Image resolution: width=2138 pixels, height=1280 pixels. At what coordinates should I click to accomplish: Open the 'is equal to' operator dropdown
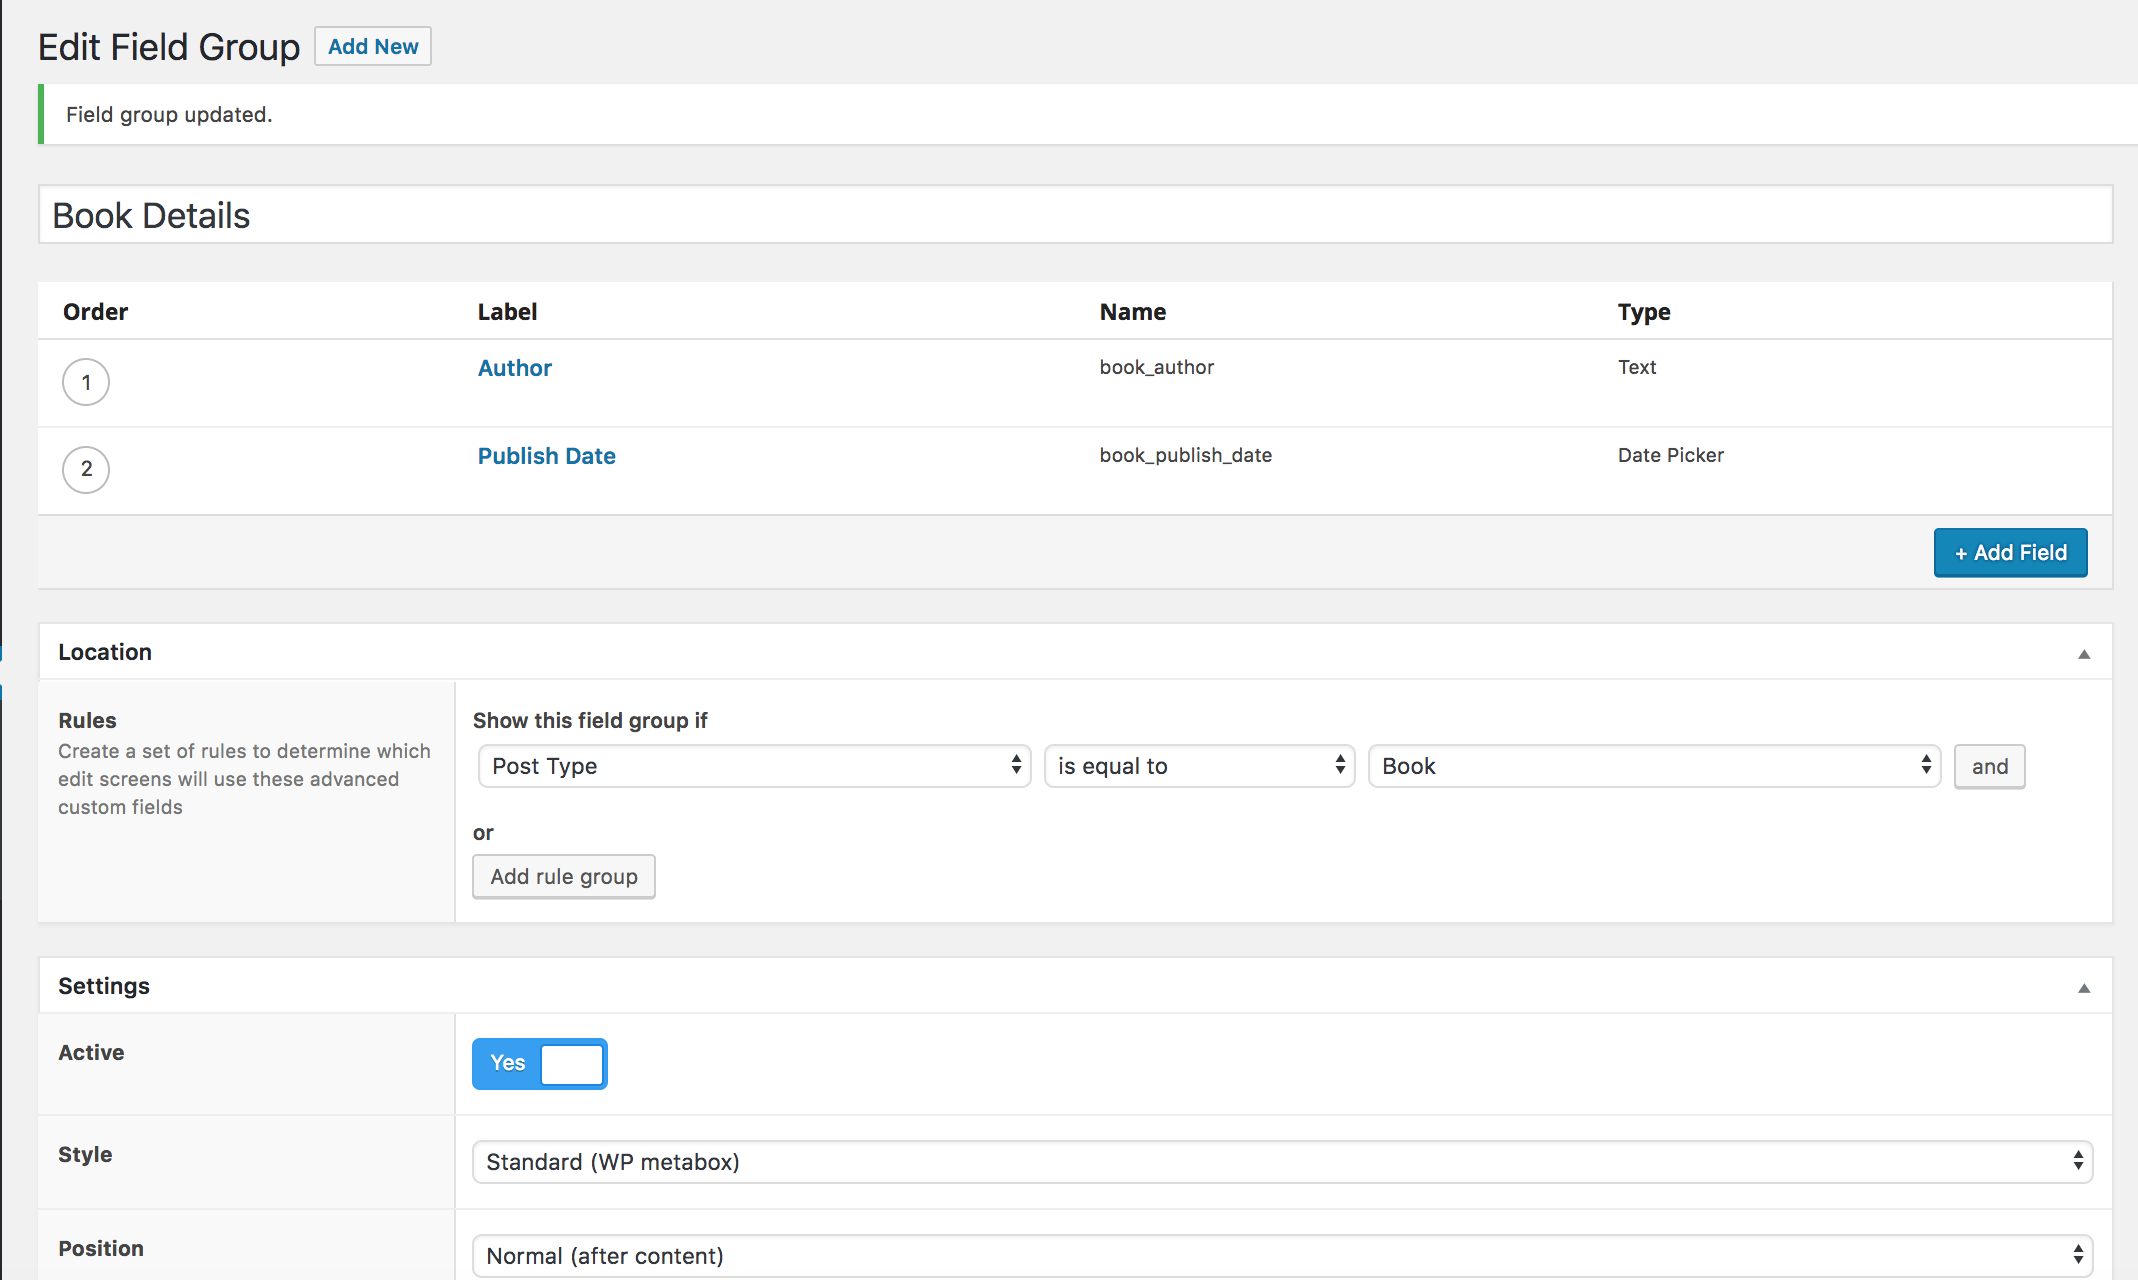point(1199,766)
